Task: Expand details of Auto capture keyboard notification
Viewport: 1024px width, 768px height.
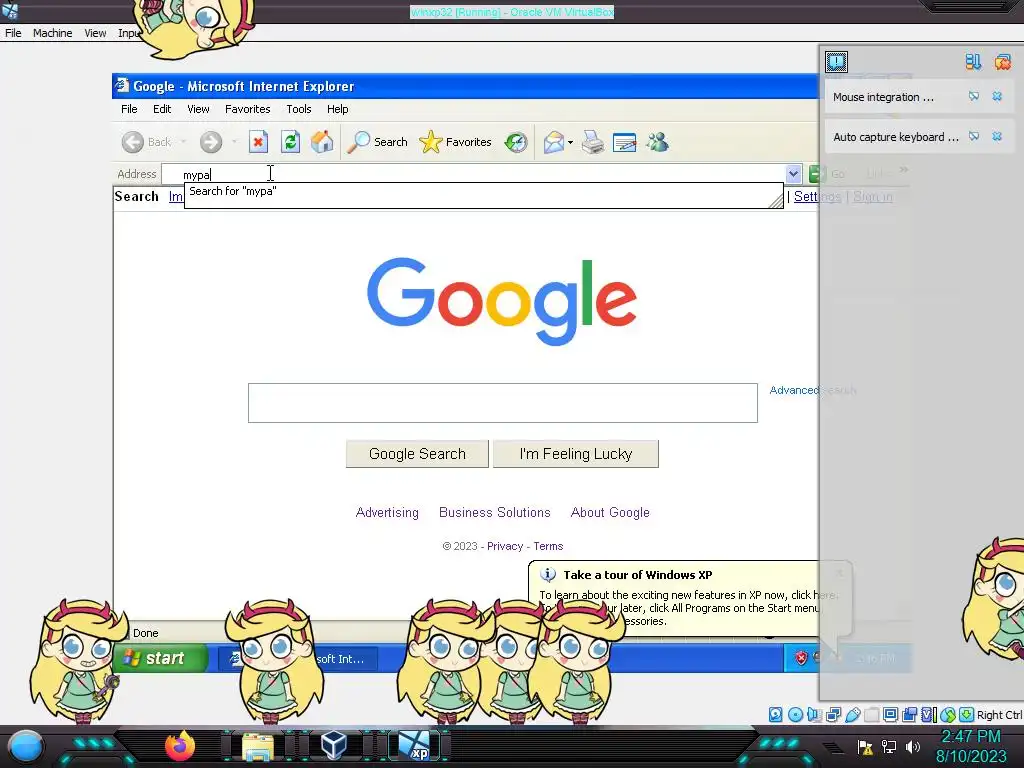Action: pyautogui.click(x=974, y=136)
